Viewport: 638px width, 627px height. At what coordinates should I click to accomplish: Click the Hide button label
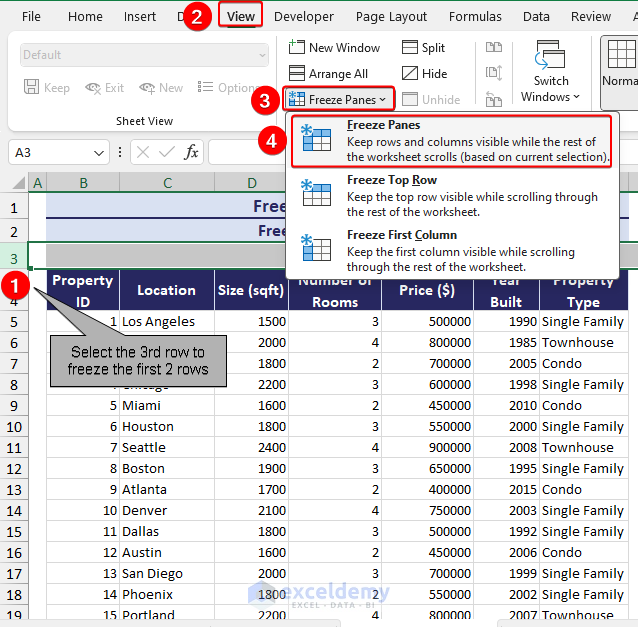[x=434, y=74]
